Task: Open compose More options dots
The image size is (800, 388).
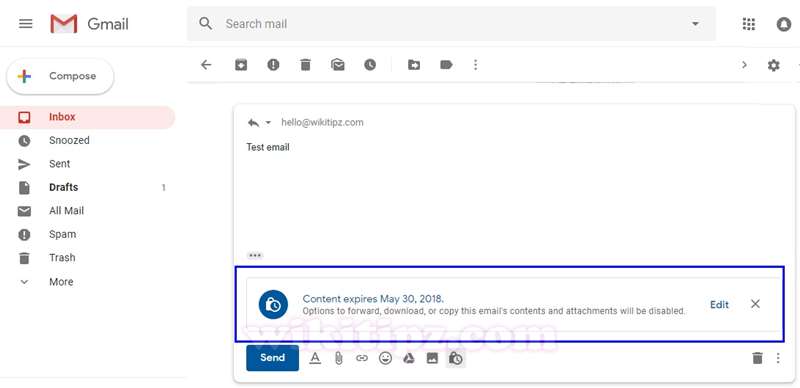Action: 778,358
